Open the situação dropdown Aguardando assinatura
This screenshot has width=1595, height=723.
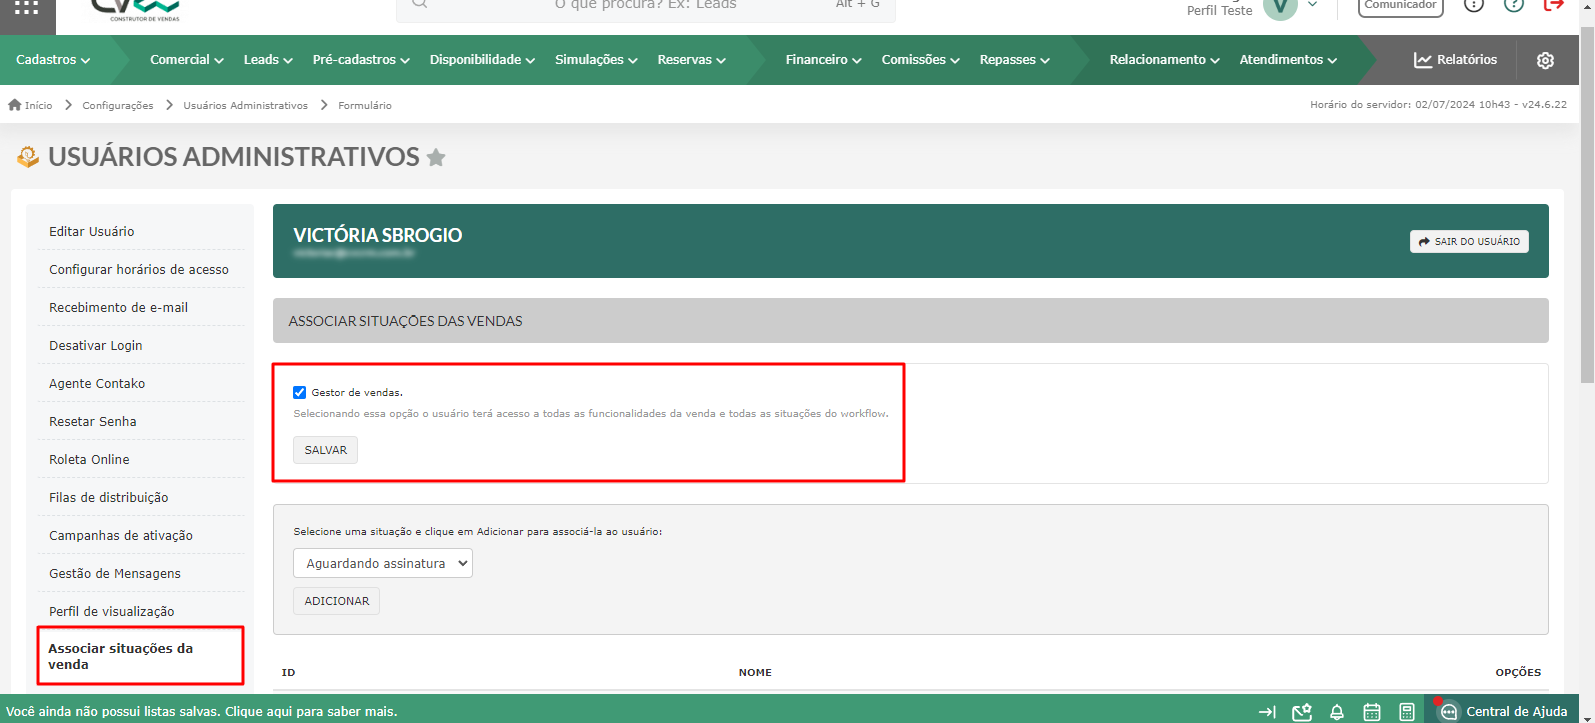(x=383, y=563)
